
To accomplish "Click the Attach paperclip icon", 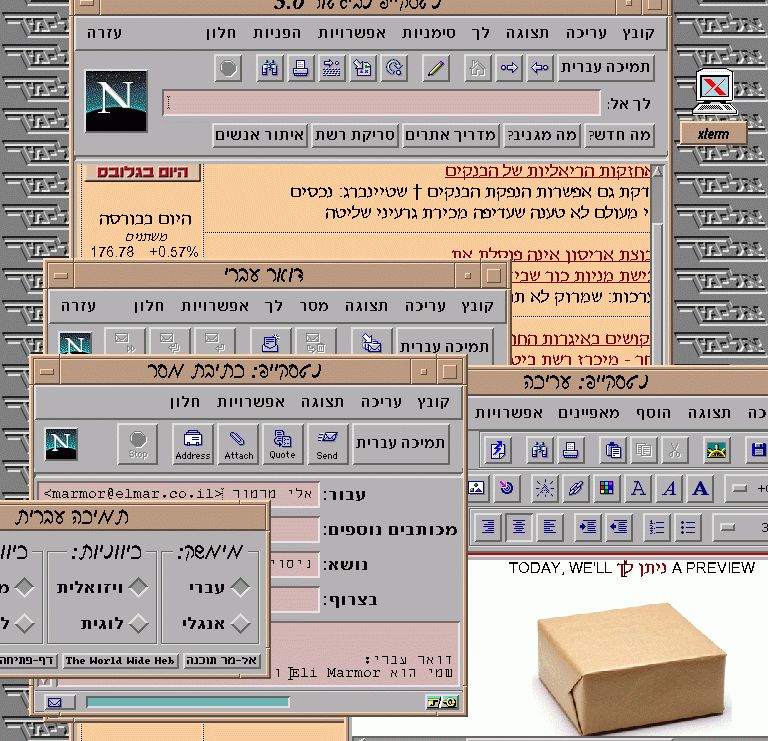I will [239, 444].
